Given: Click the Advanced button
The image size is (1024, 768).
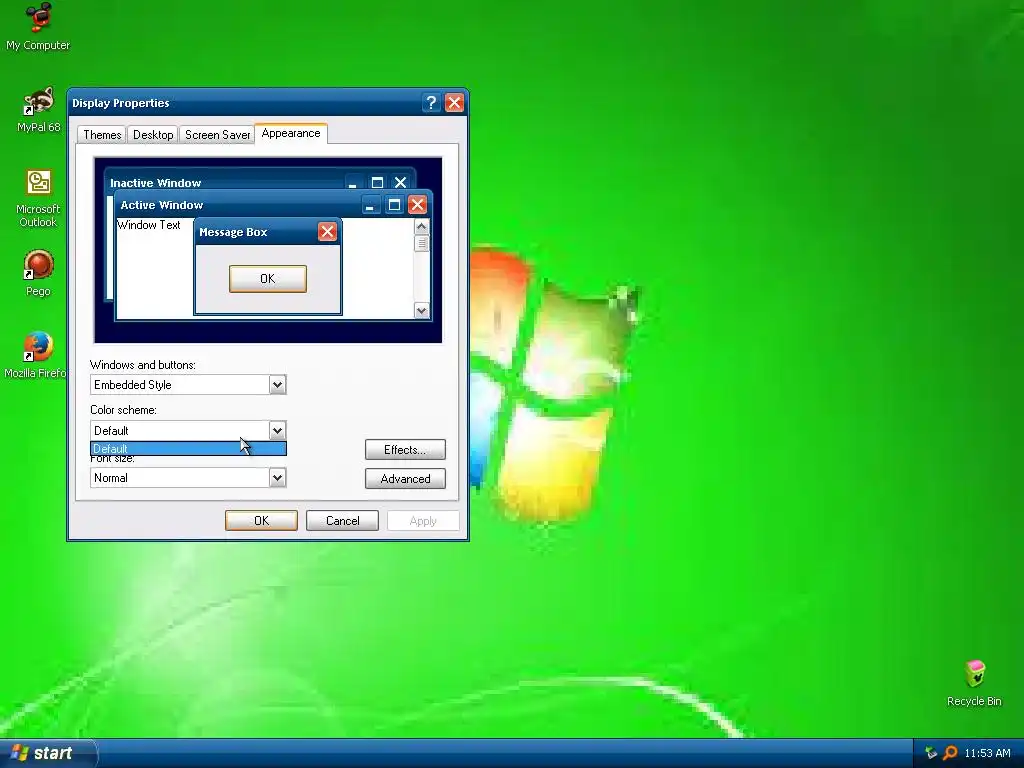Looking at the screenshot, I should click(x=405, y=479).
